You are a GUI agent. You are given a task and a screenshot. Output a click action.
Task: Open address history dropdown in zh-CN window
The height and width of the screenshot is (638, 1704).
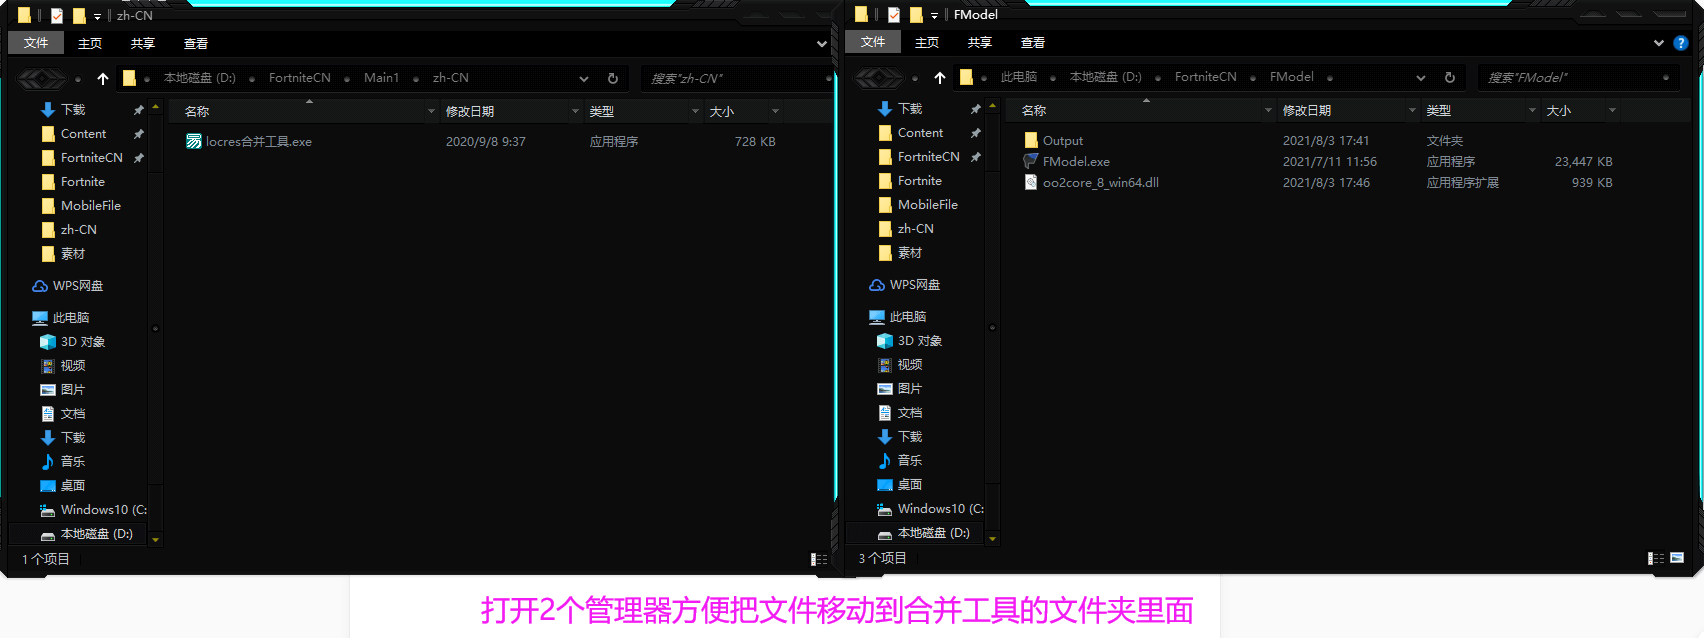tap(584, 78)
